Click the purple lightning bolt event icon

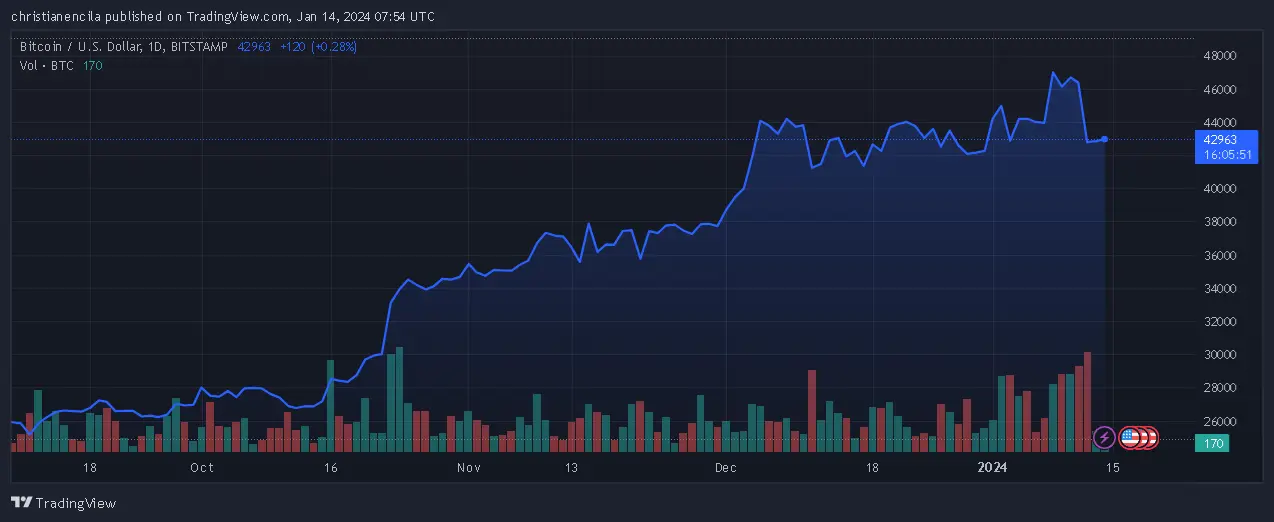click(x=1104, y=437)
